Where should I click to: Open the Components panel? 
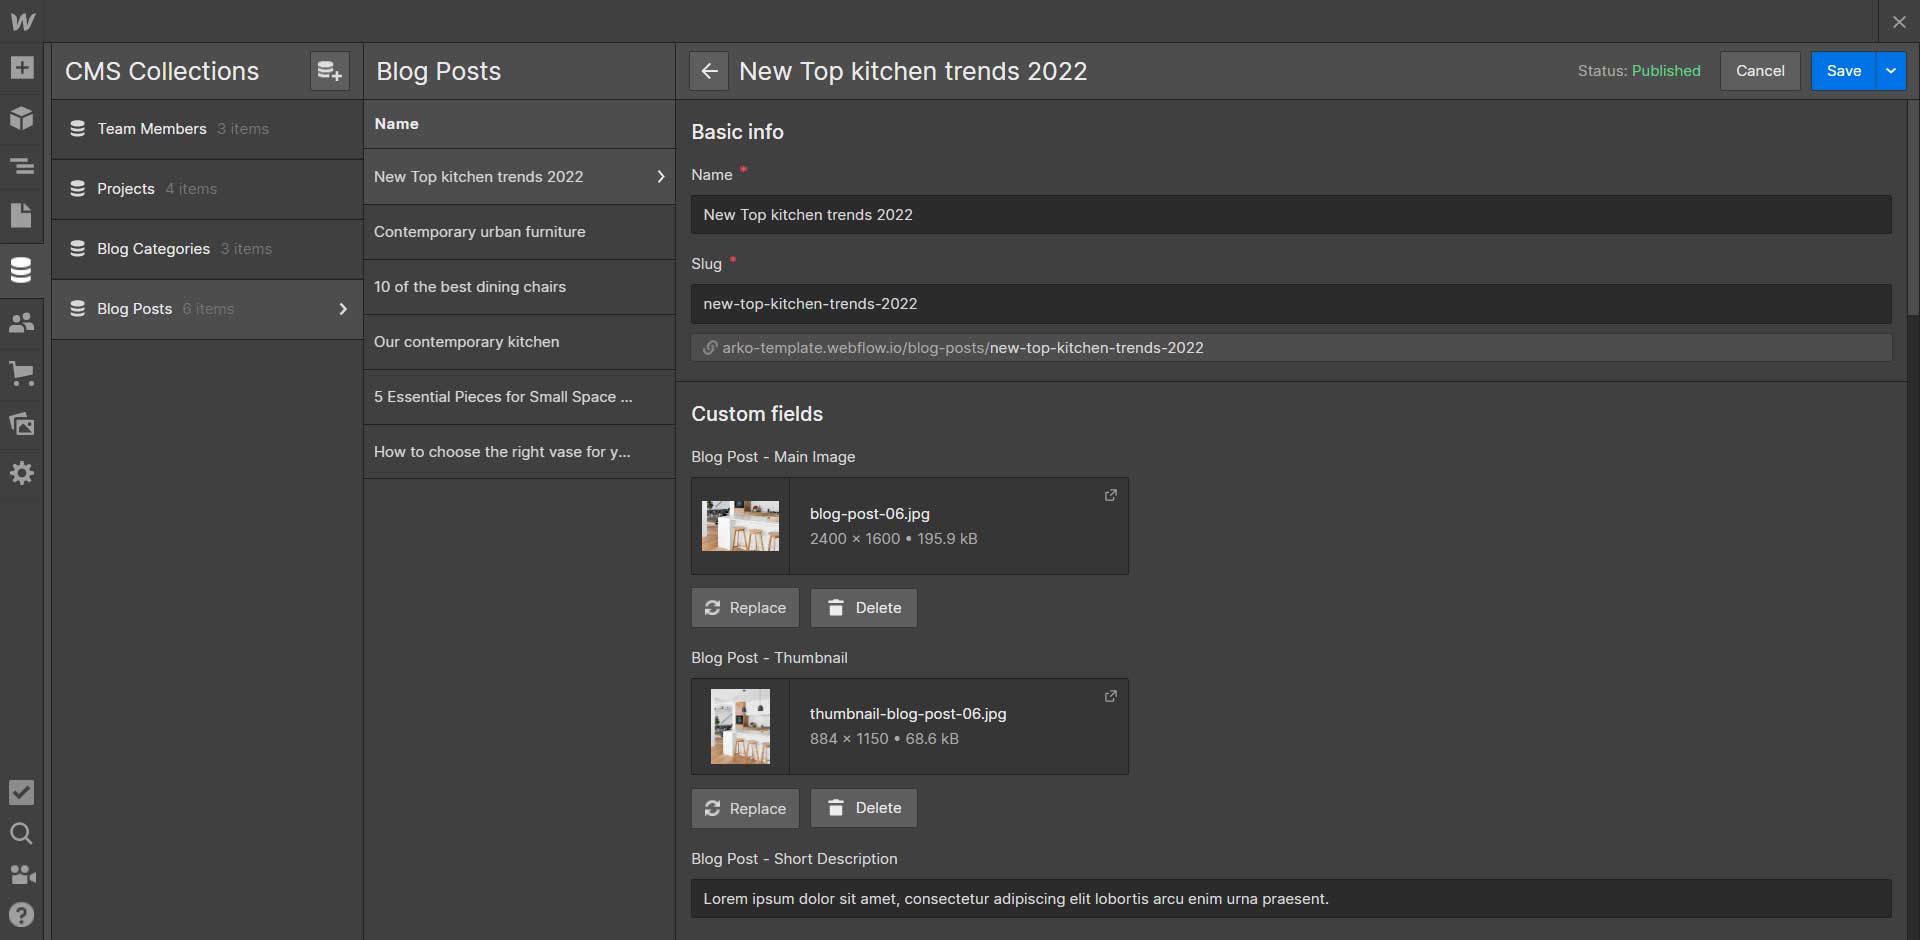[21, 119]
